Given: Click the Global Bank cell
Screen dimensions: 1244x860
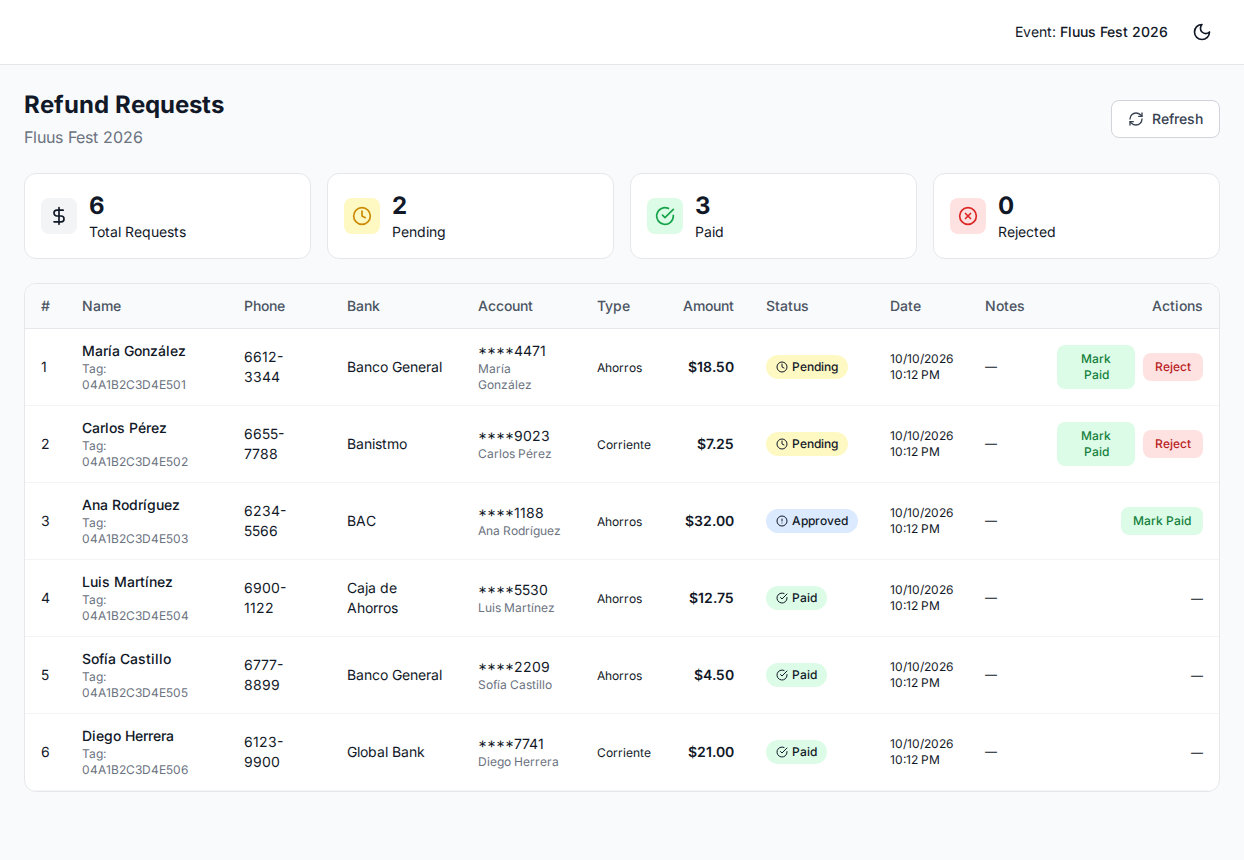Looking at the screenshot, I should [x=386, y=752].
